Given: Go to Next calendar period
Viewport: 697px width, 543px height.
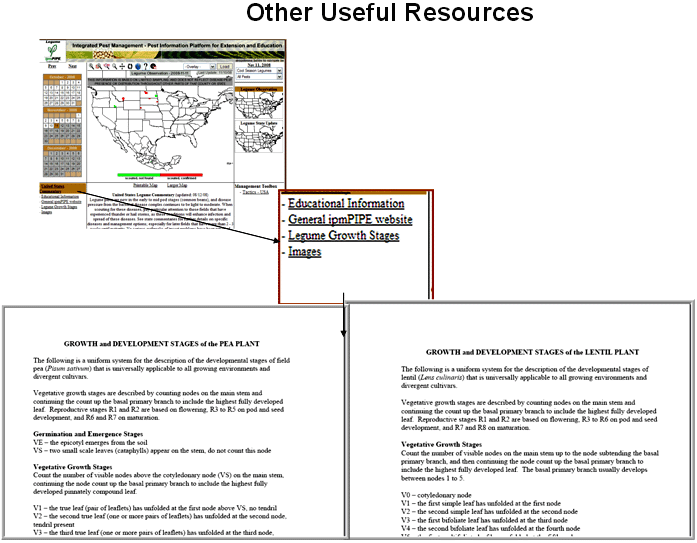Looking at the screenshot, I should pyautogui.click(x=73, y=66).
